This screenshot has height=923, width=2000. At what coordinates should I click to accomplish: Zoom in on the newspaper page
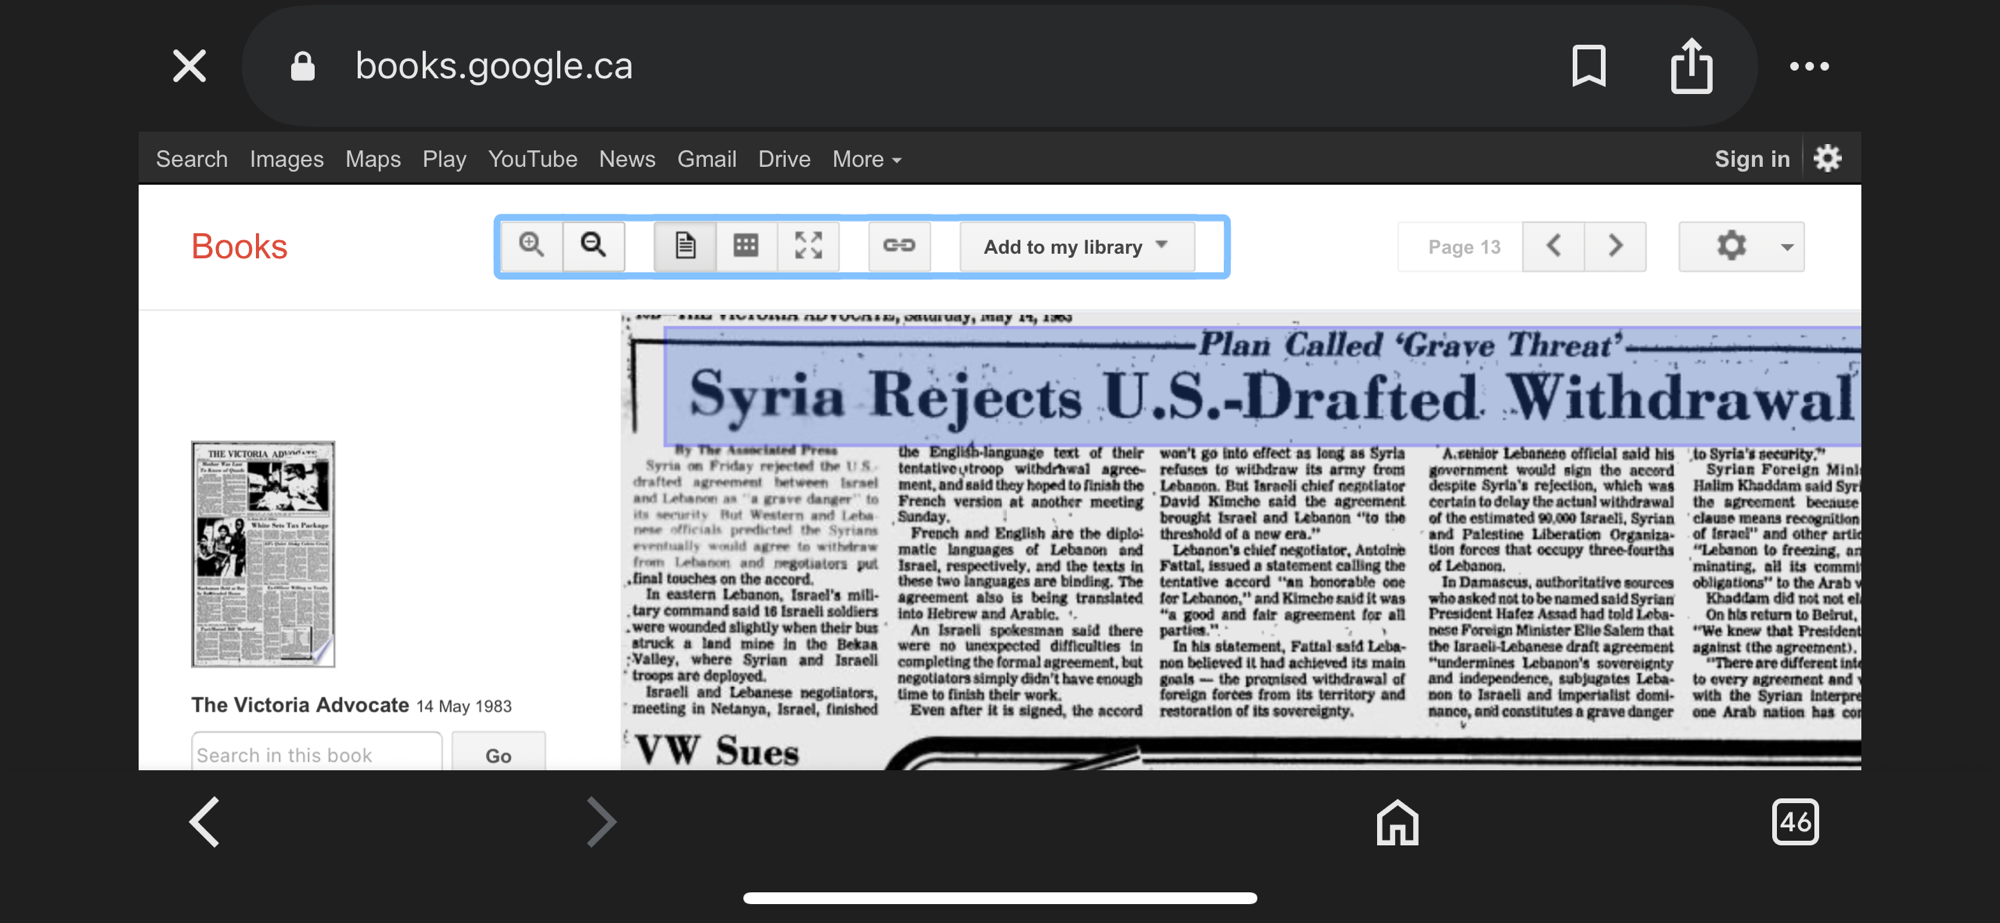pos(532,246)
